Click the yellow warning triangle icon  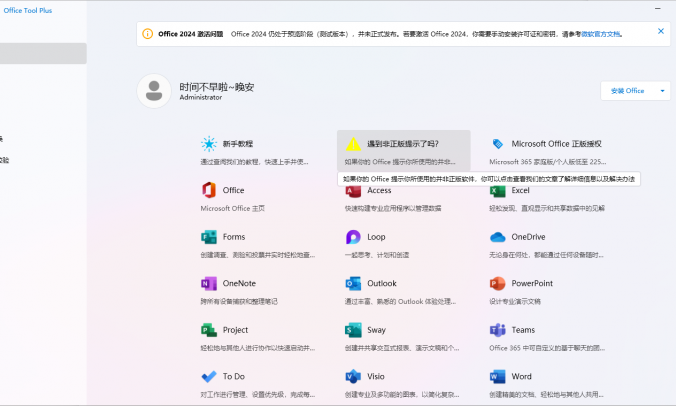point(353,144)
